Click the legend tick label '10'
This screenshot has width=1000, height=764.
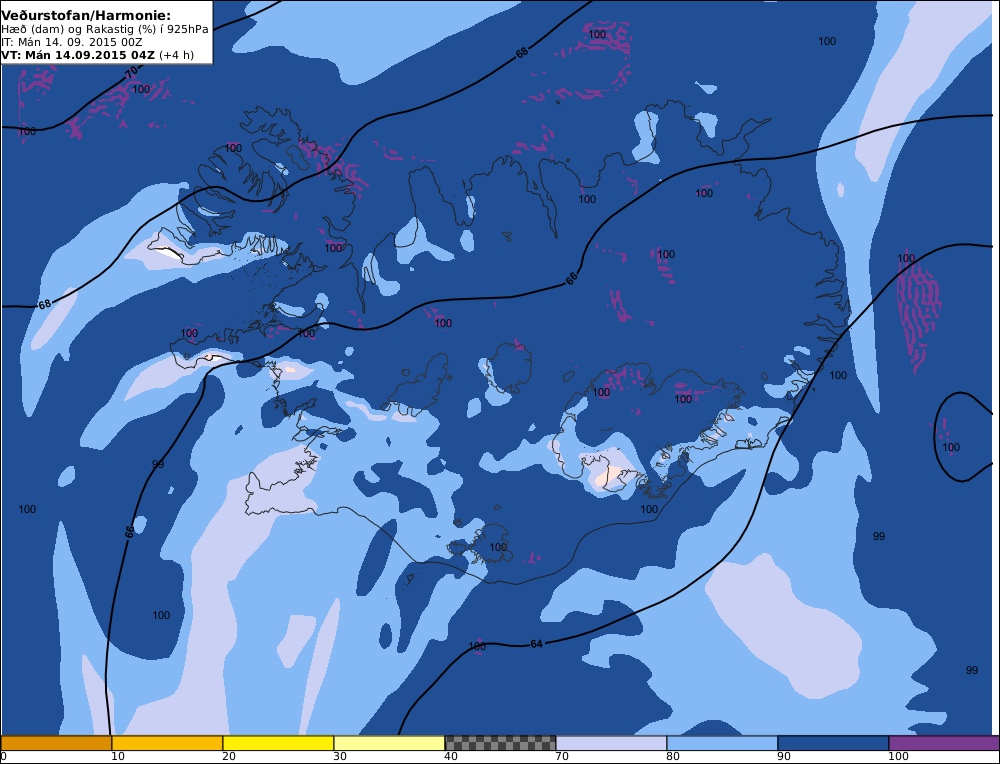click(x=117, y=757)
